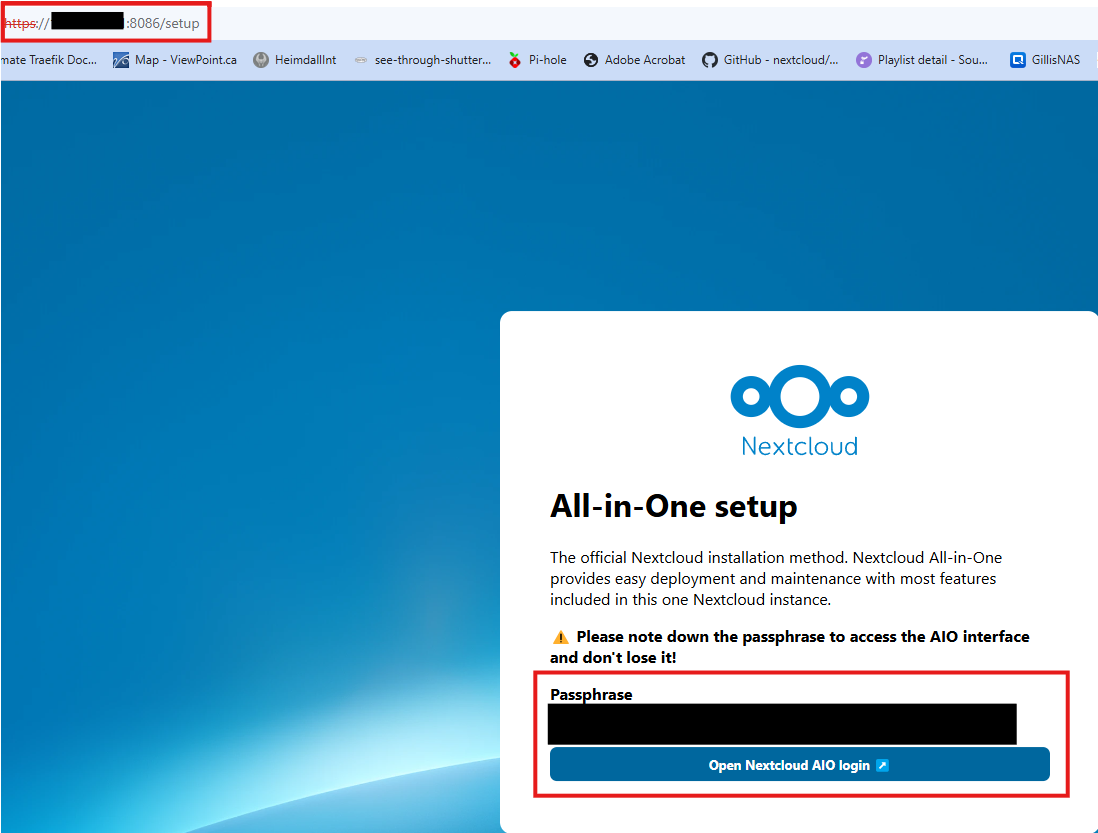Click the 'All-in-One setup' heading

674,507
